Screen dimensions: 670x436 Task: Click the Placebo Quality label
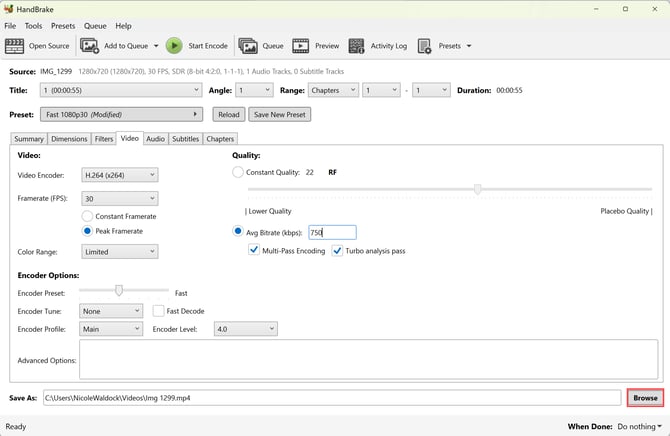tap(626, 211)
